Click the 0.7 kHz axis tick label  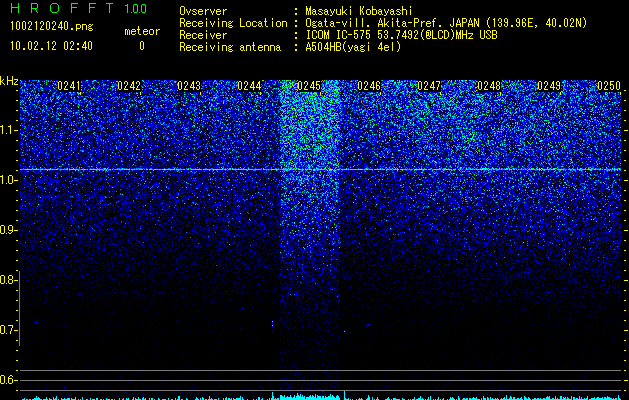pyautogui.click(x=8, y=330)
